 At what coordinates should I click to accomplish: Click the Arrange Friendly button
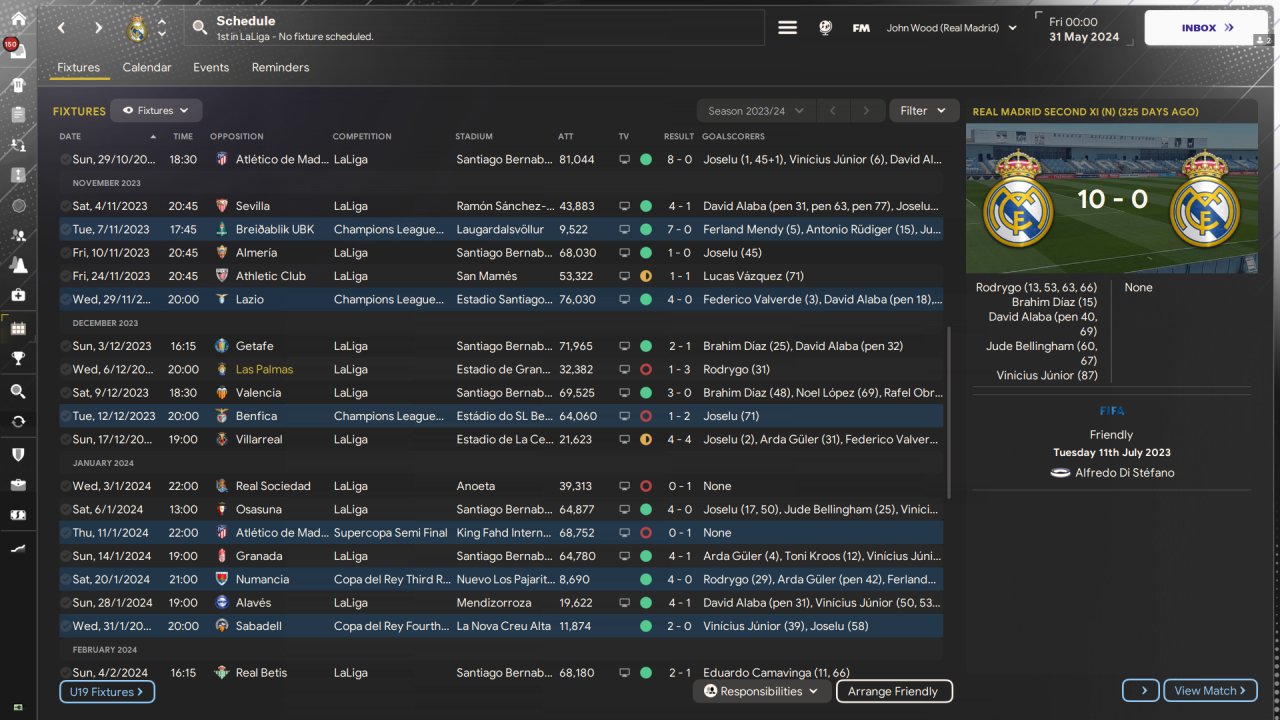(892, 691)
